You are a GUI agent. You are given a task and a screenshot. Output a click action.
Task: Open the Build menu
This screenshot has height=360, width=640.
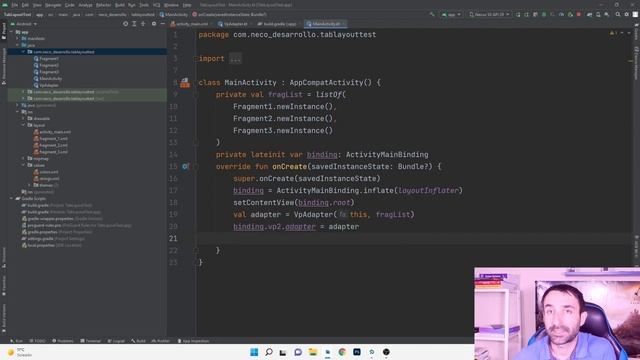120,5
